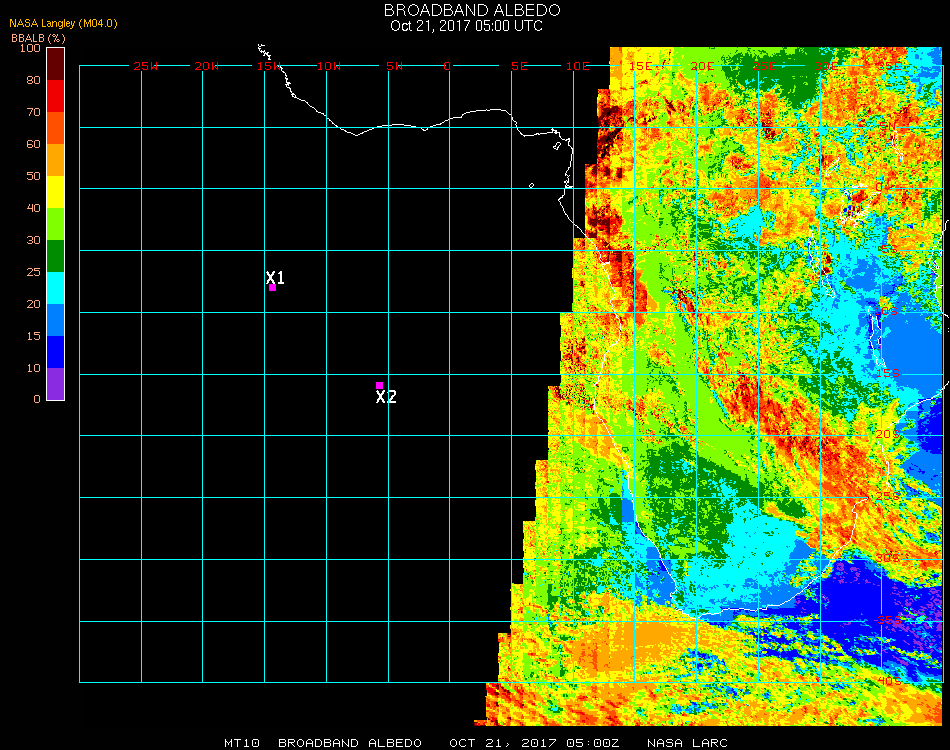Click the '70' colorbar value
The width and height of the screenshot is (950, 750).
click(x=33, y=112)
